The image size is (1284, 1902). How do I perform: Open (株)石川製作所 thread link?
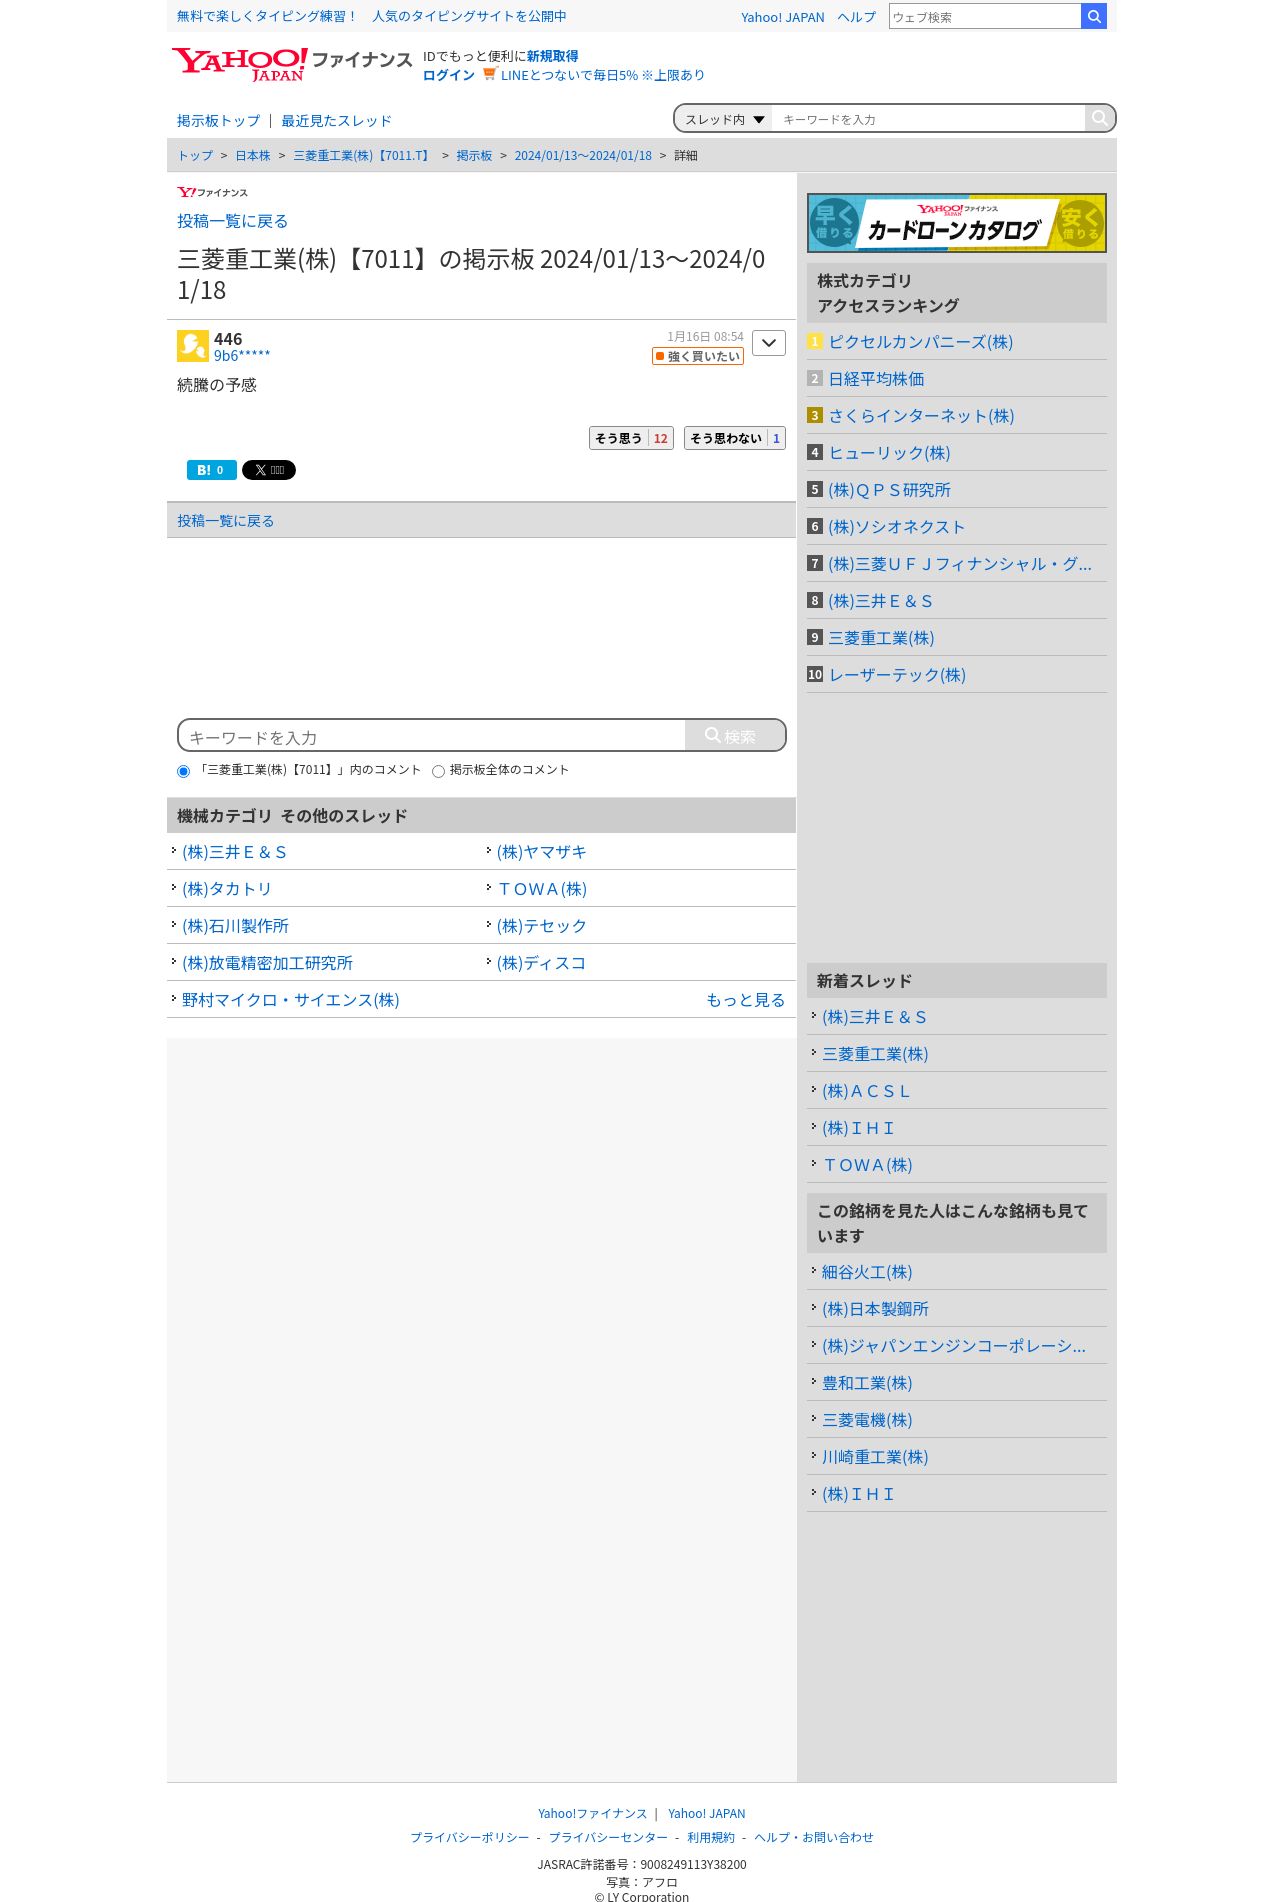235,926
